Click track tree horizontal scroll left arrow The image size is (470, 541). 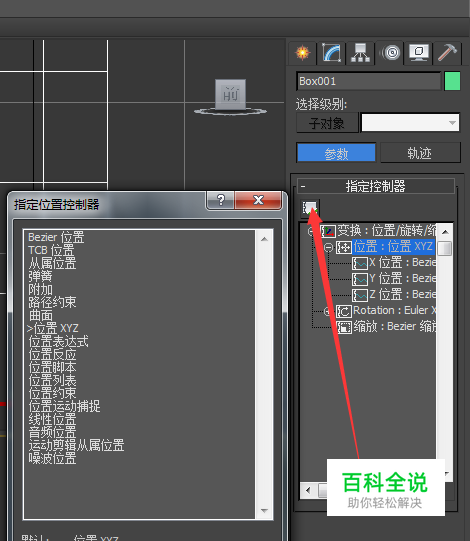pos(308,490)
